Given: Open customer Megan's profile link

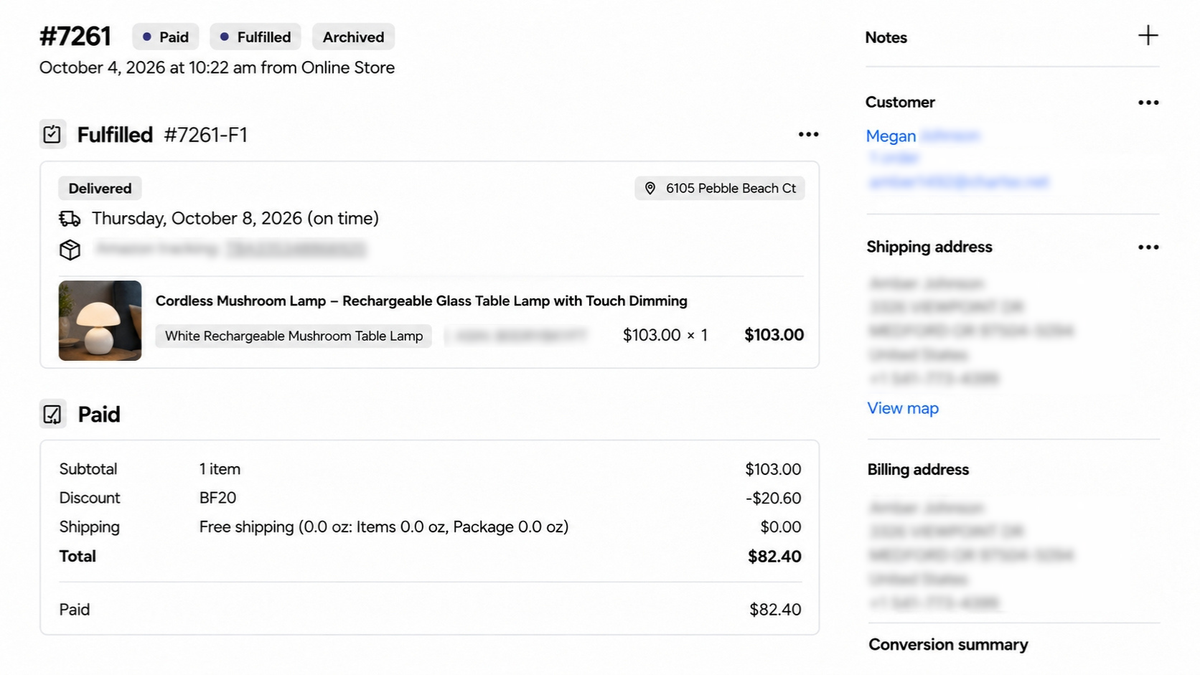Looking at the screenshot, I should [922, 136].
